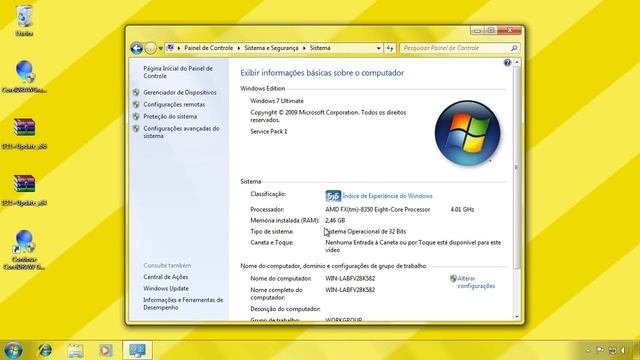
Task: Click the computer icon in the address bar
Action: click(170, 48)
